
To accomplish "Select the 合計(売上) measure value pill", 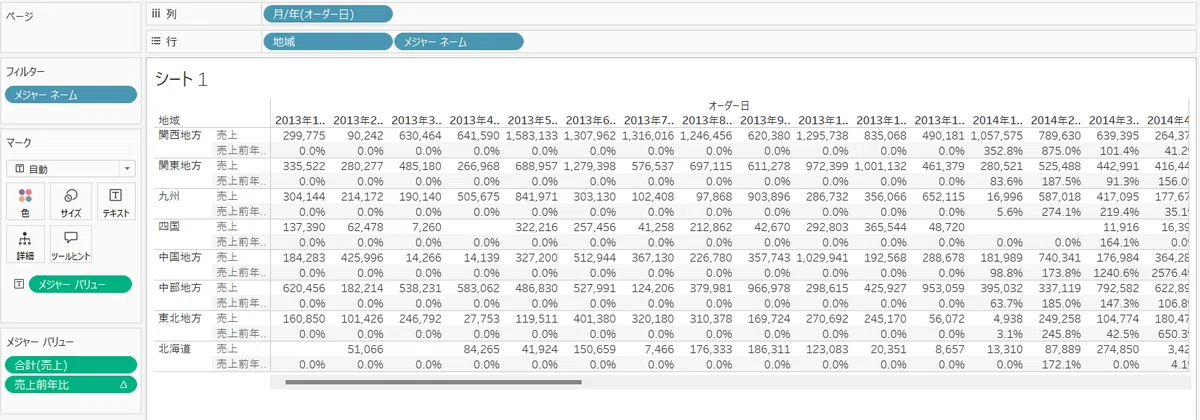I will (70, 365).
